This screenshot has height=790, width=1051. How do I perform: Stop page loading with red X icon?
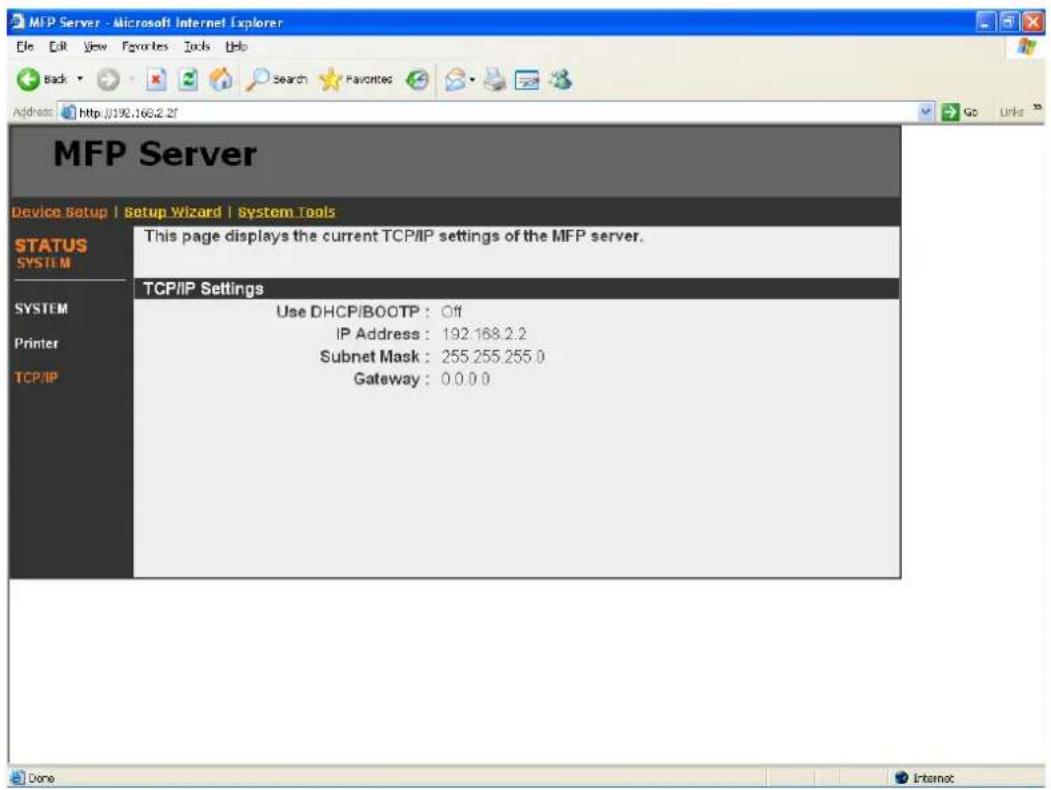pos(156,80)
